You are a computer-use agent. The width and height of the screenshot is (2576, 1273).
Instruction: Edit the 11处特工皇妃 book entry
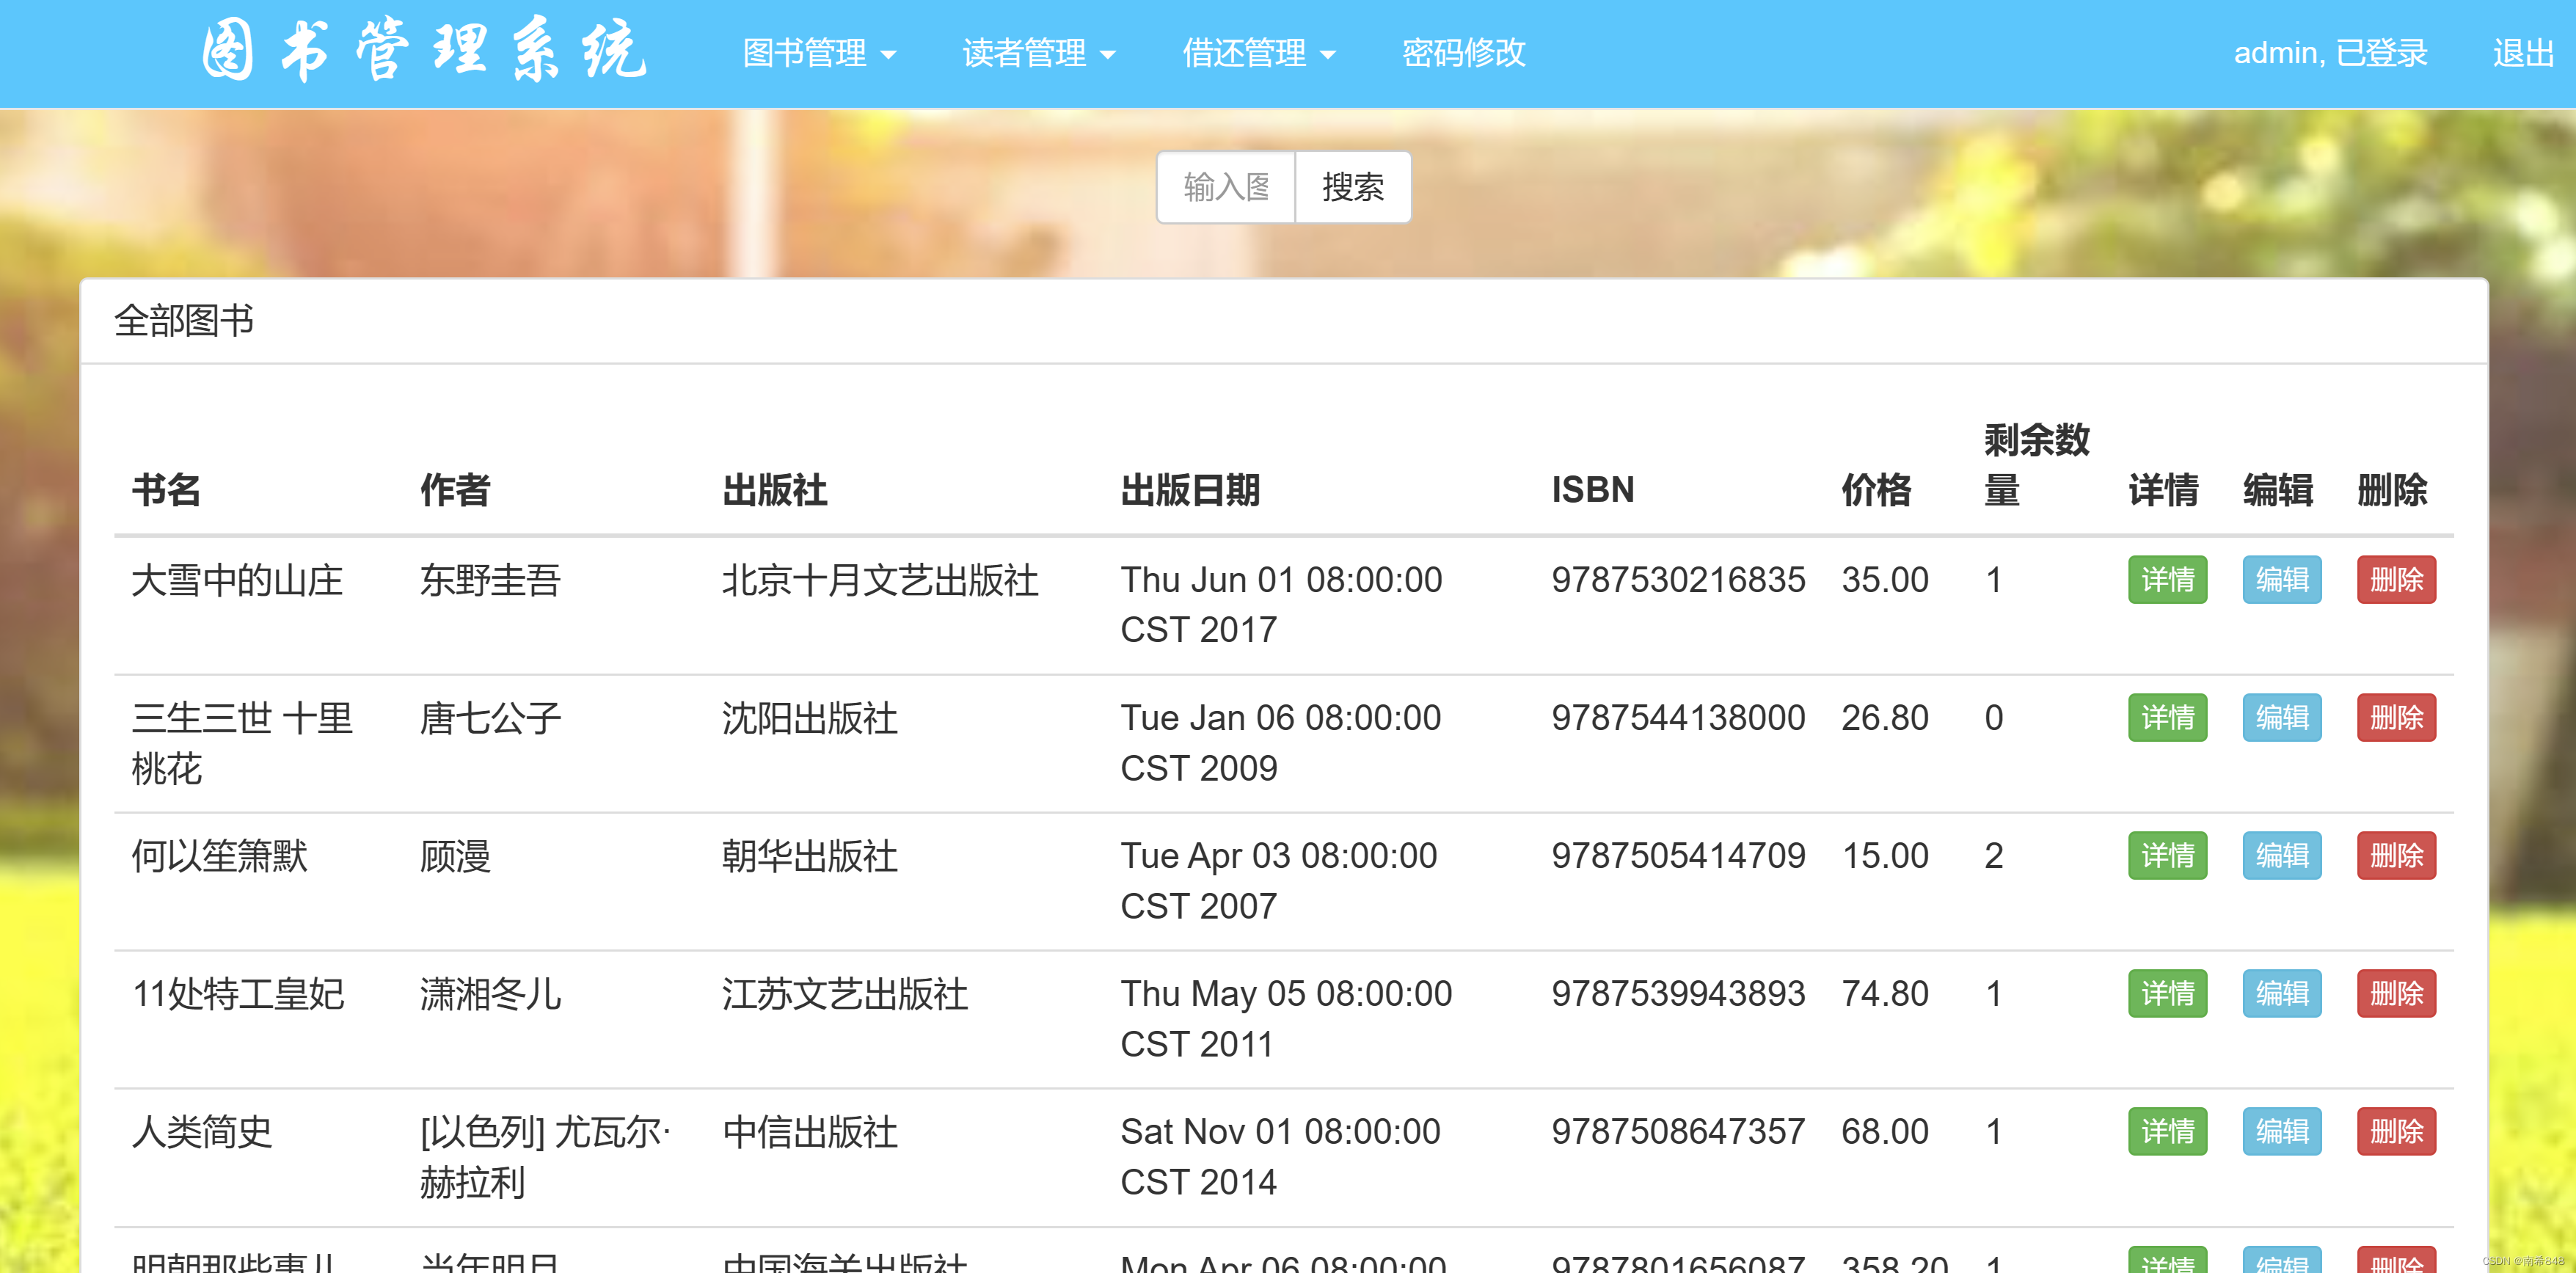(x=2281, y=994)
